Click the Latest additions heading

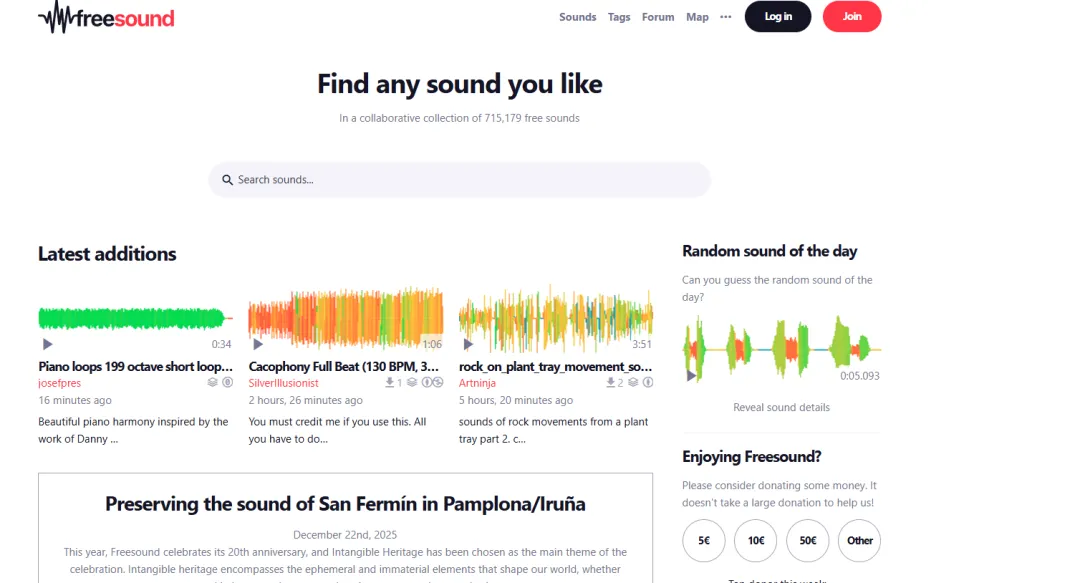pos(107,254)
